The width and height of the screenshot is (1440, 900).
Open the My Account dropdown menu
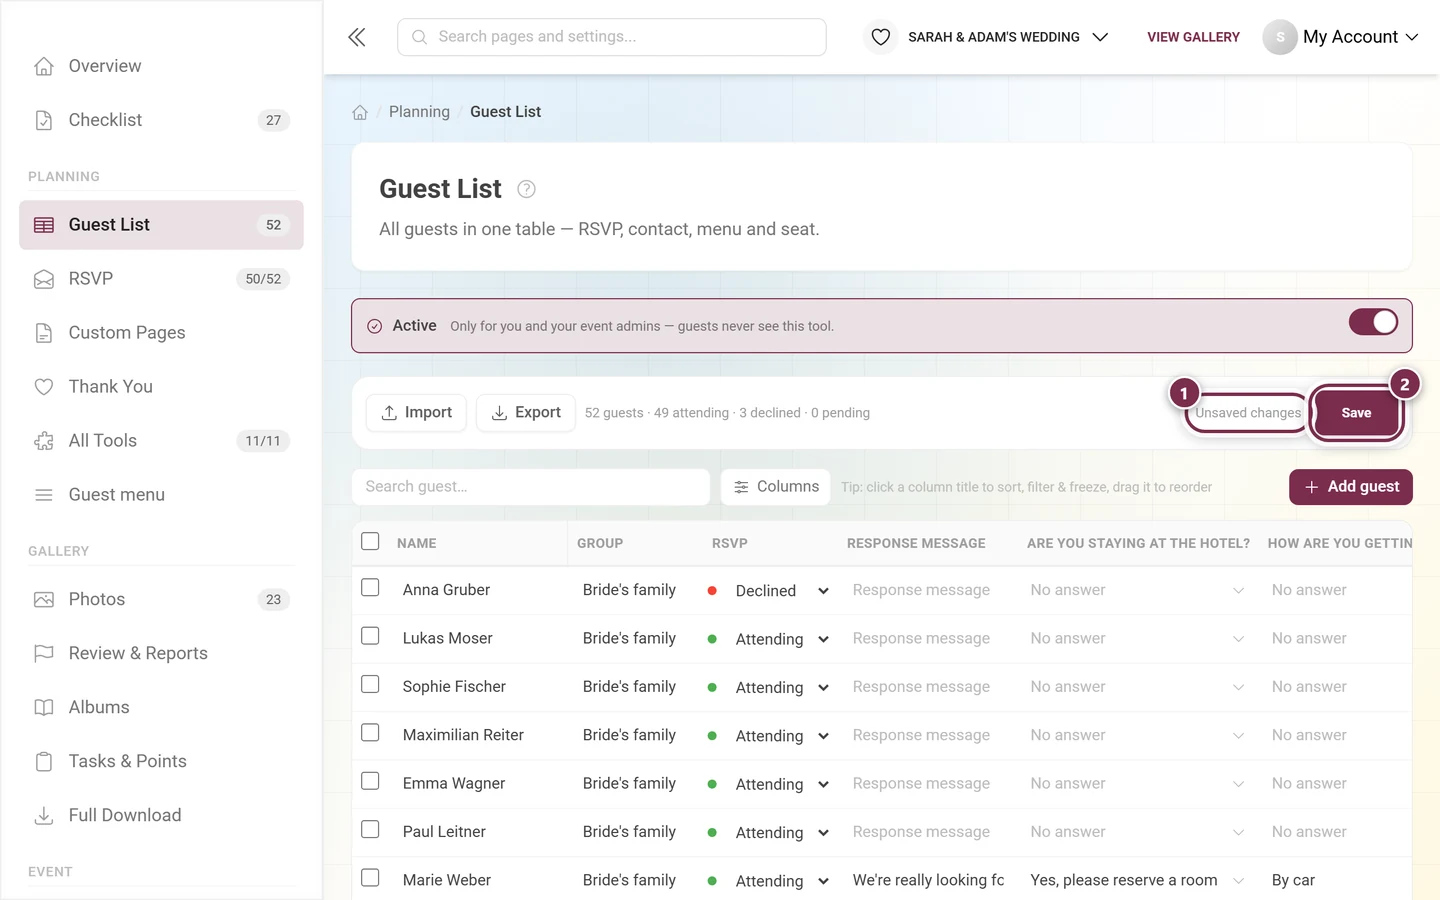pos(1341,37)
